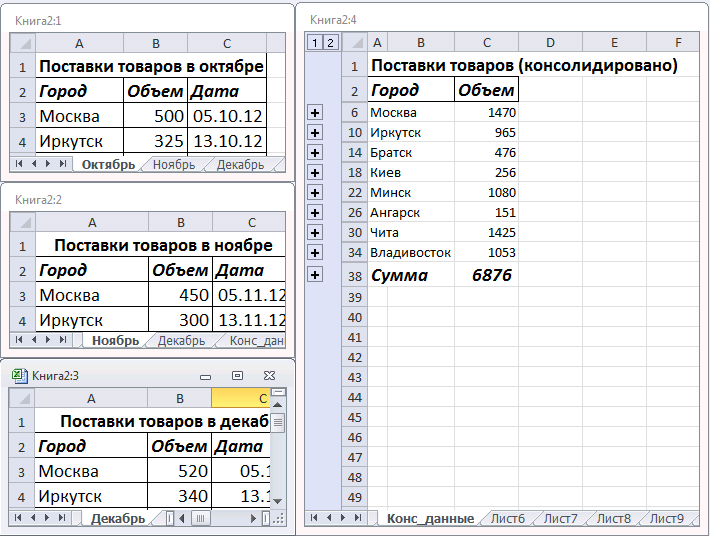
Task: Switch to Декабрь tab in Книга2:2
Action: pyautogui.click(x=181, y=340)
